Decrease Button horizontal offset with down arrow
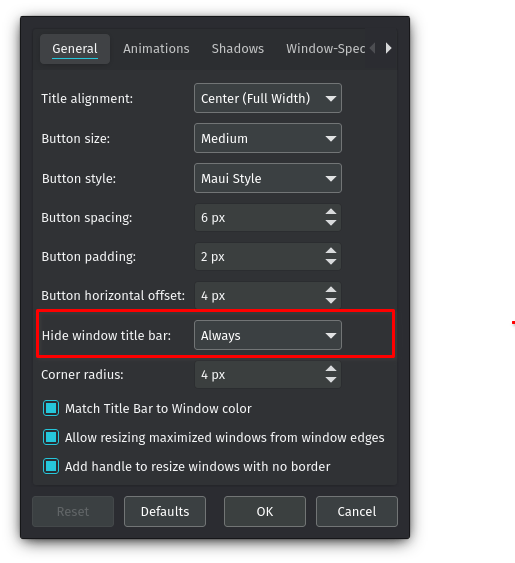The width and height of the screenshot is (515, 563). coord(331,301)
